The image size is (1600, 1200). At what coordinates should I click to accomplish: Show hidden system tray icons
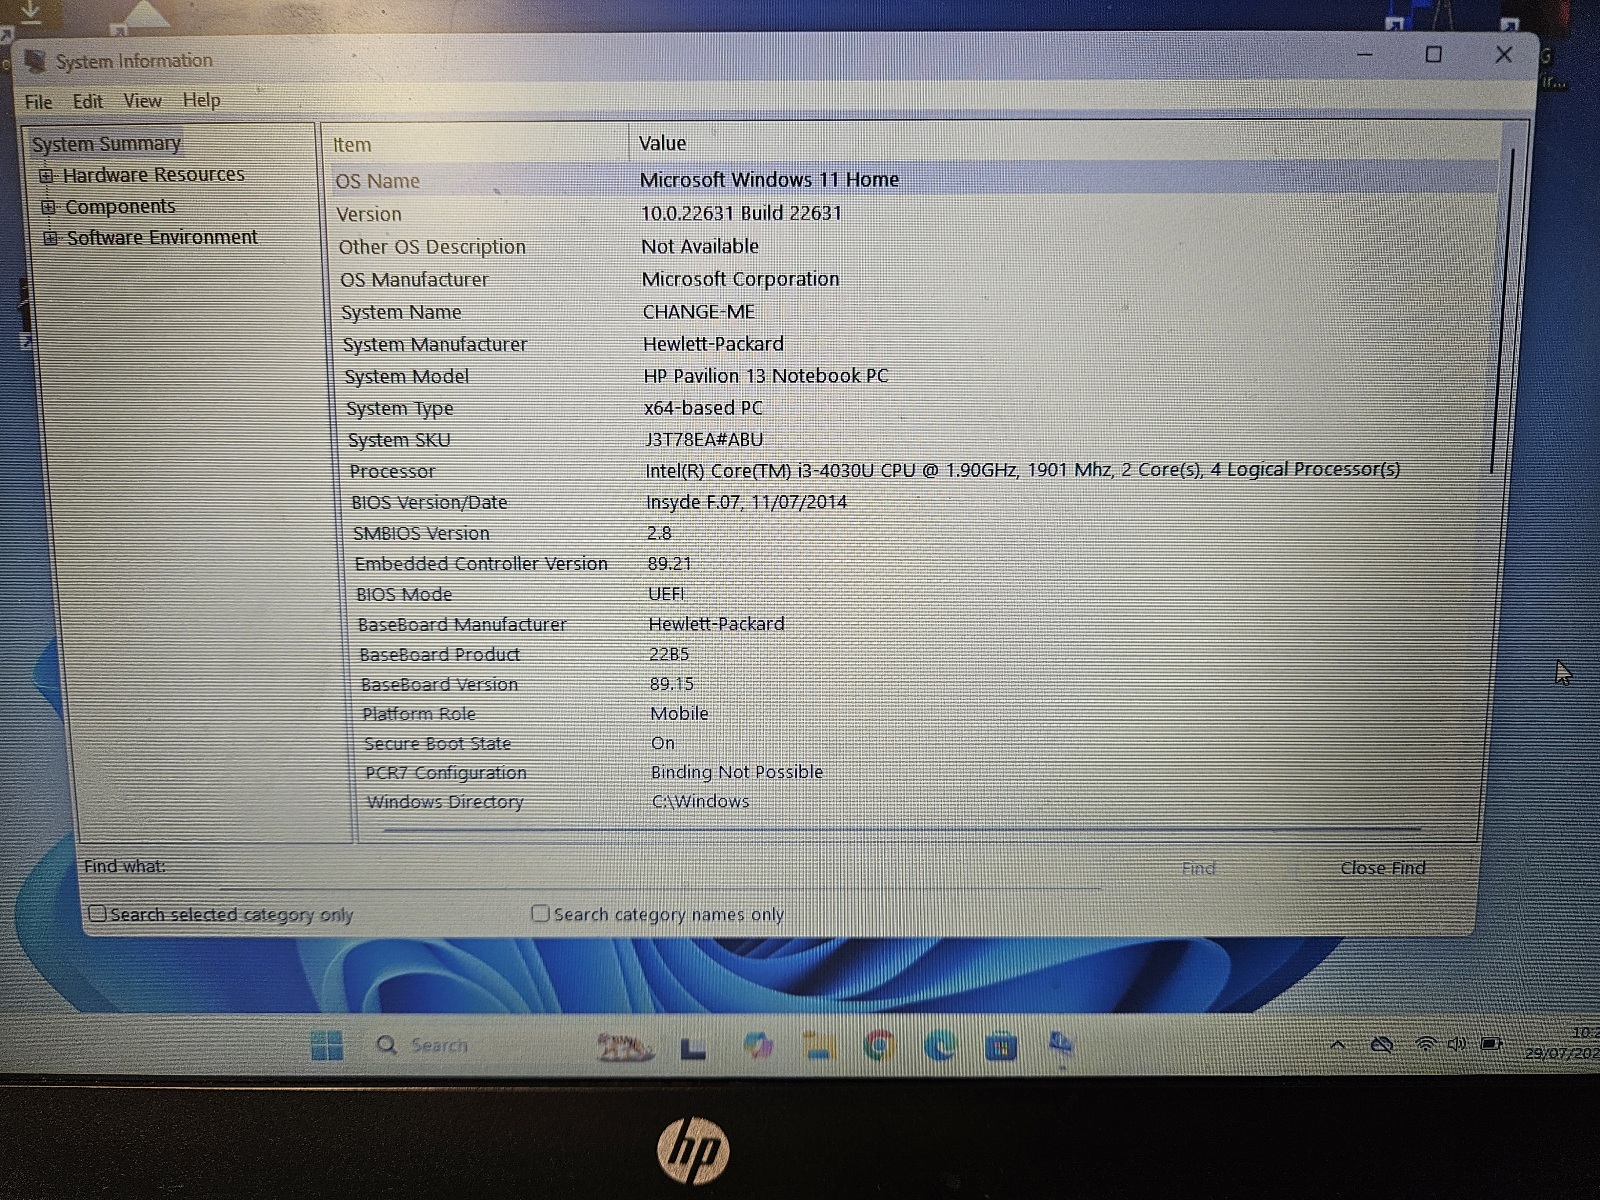pos(1338,1045)
